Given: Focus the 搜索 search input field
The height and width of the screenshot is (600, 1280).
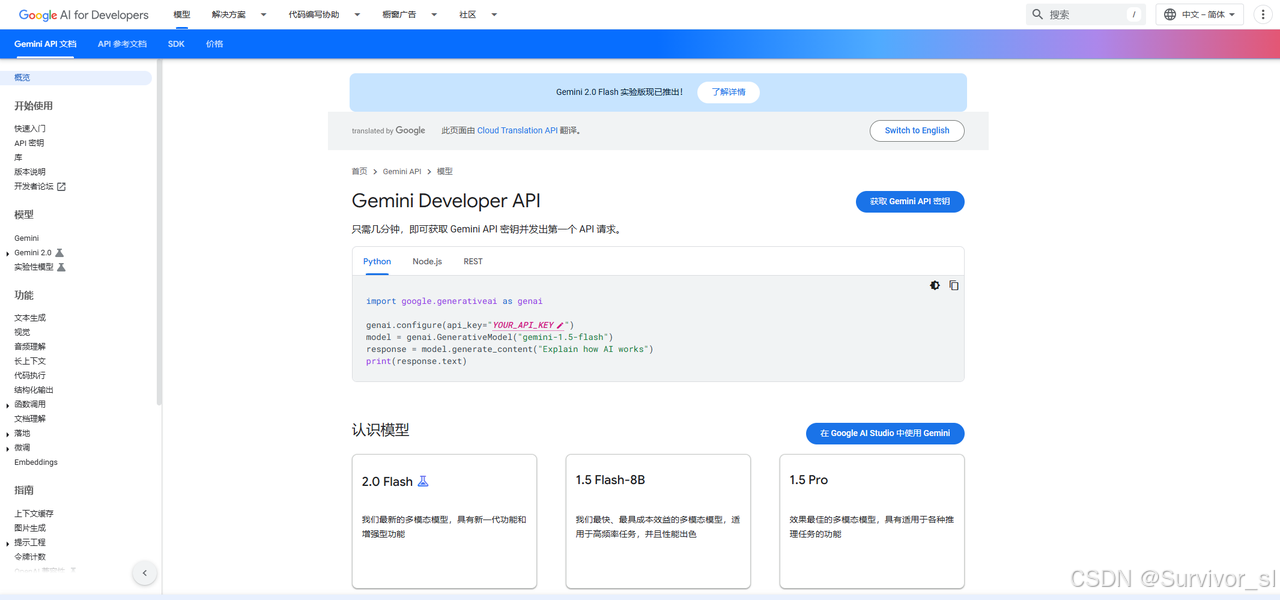Looking at the screenshot, I should 1085,14.
